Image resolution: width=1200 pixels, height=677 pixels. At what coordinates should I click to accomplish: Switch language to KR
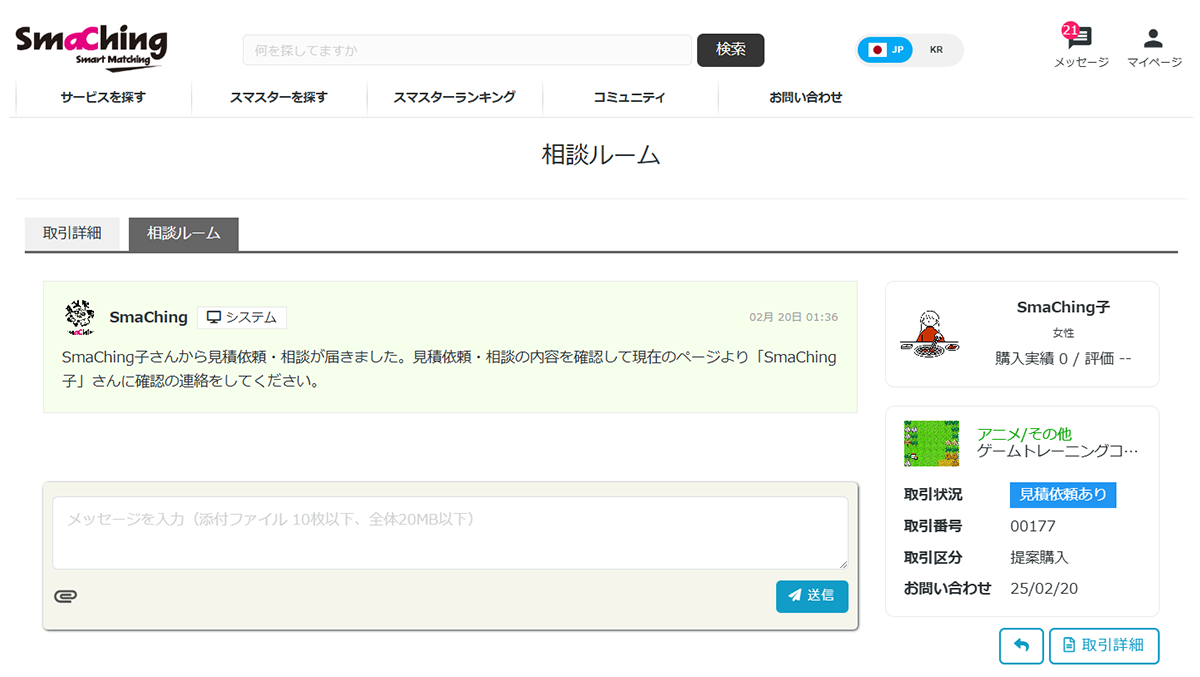[936, 50]
